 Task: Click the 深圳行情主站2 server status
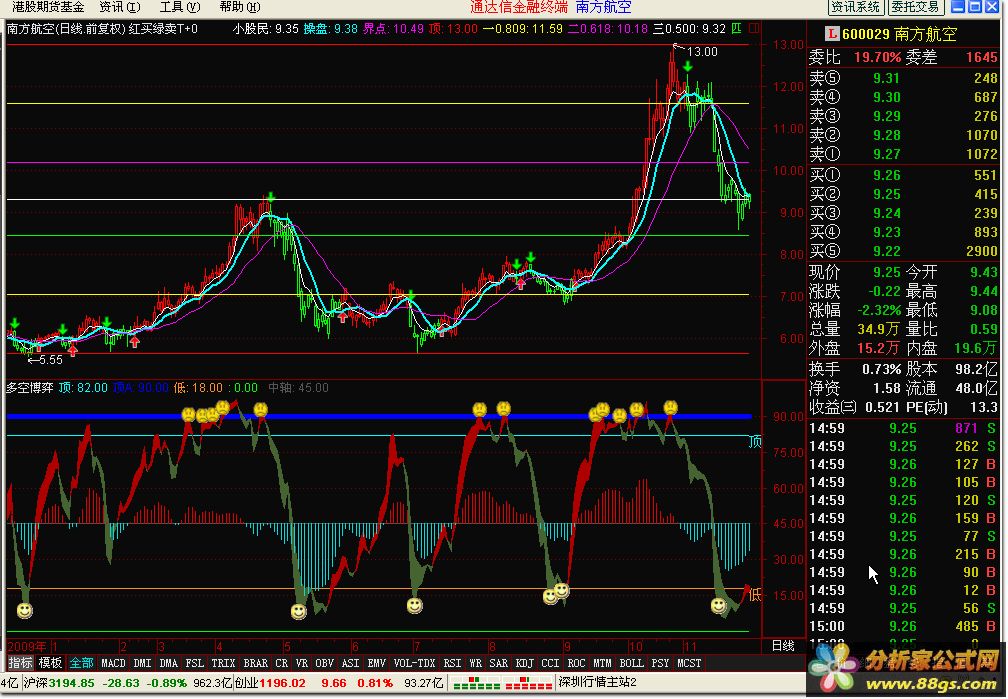(x=598, y=682)
